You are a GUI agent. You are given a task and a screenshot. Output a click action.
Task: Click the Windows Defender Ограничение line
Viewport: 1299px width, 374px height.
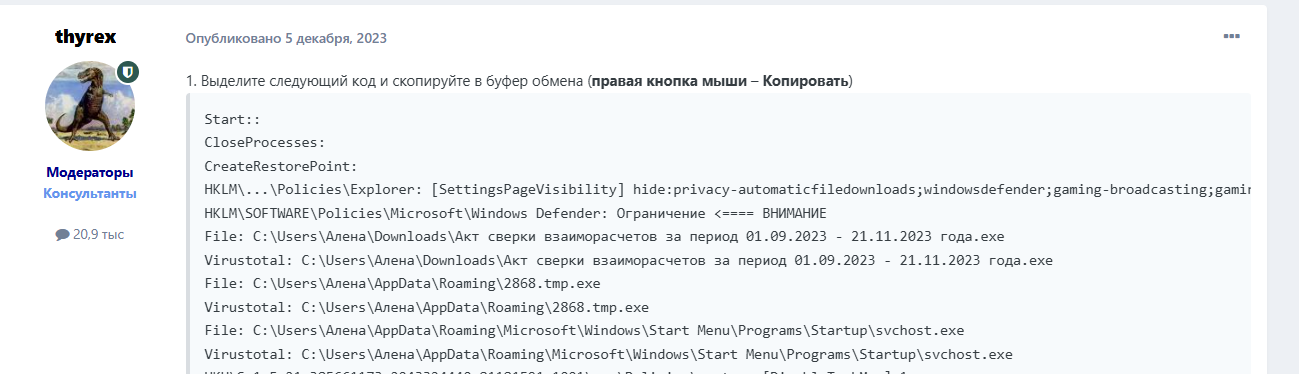516,213
